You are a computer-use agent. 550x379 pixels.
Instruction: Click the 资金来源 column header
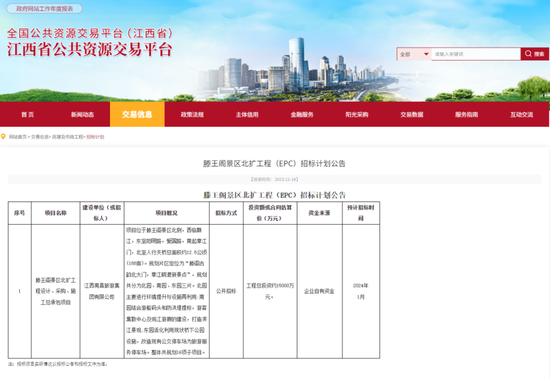(320, 213)
